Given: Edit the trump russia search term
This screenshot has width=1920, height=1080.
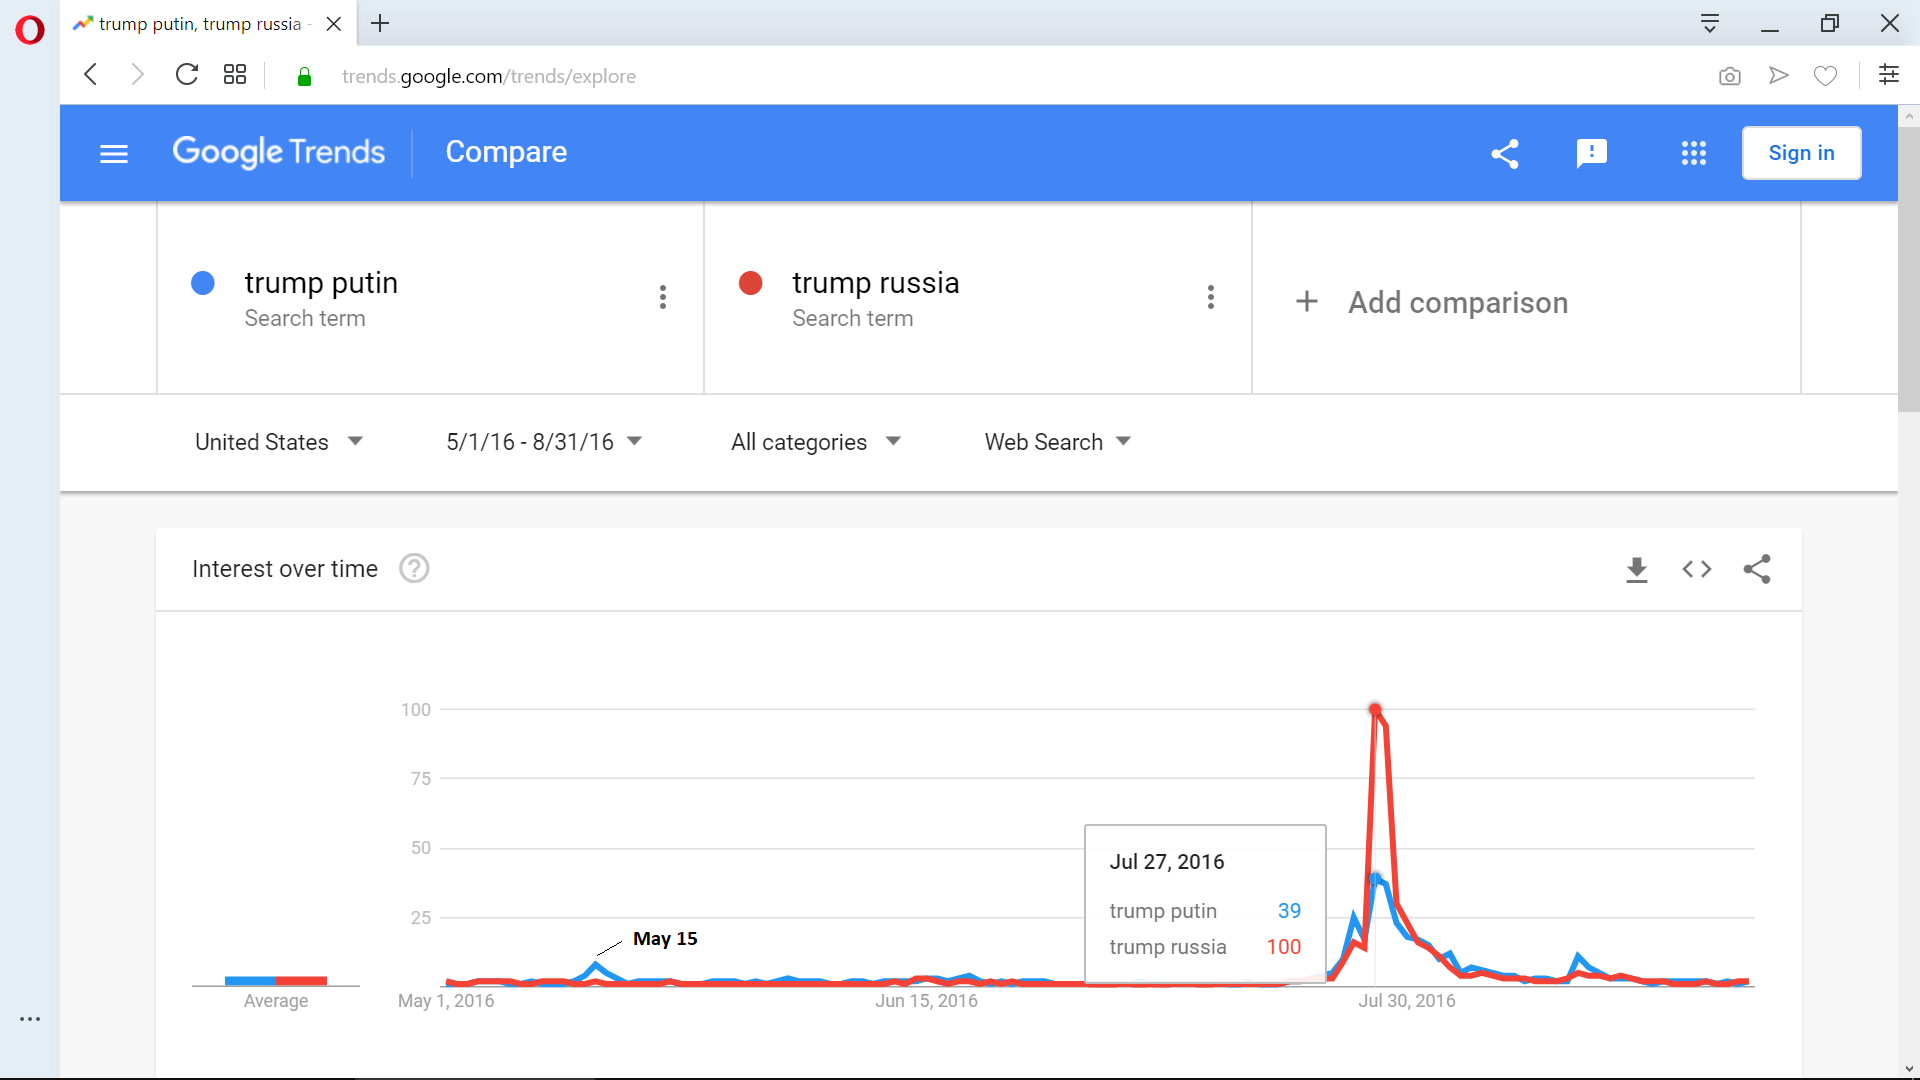Looking at the screenshot, I should pyautogui.click(x=876, y=283).
